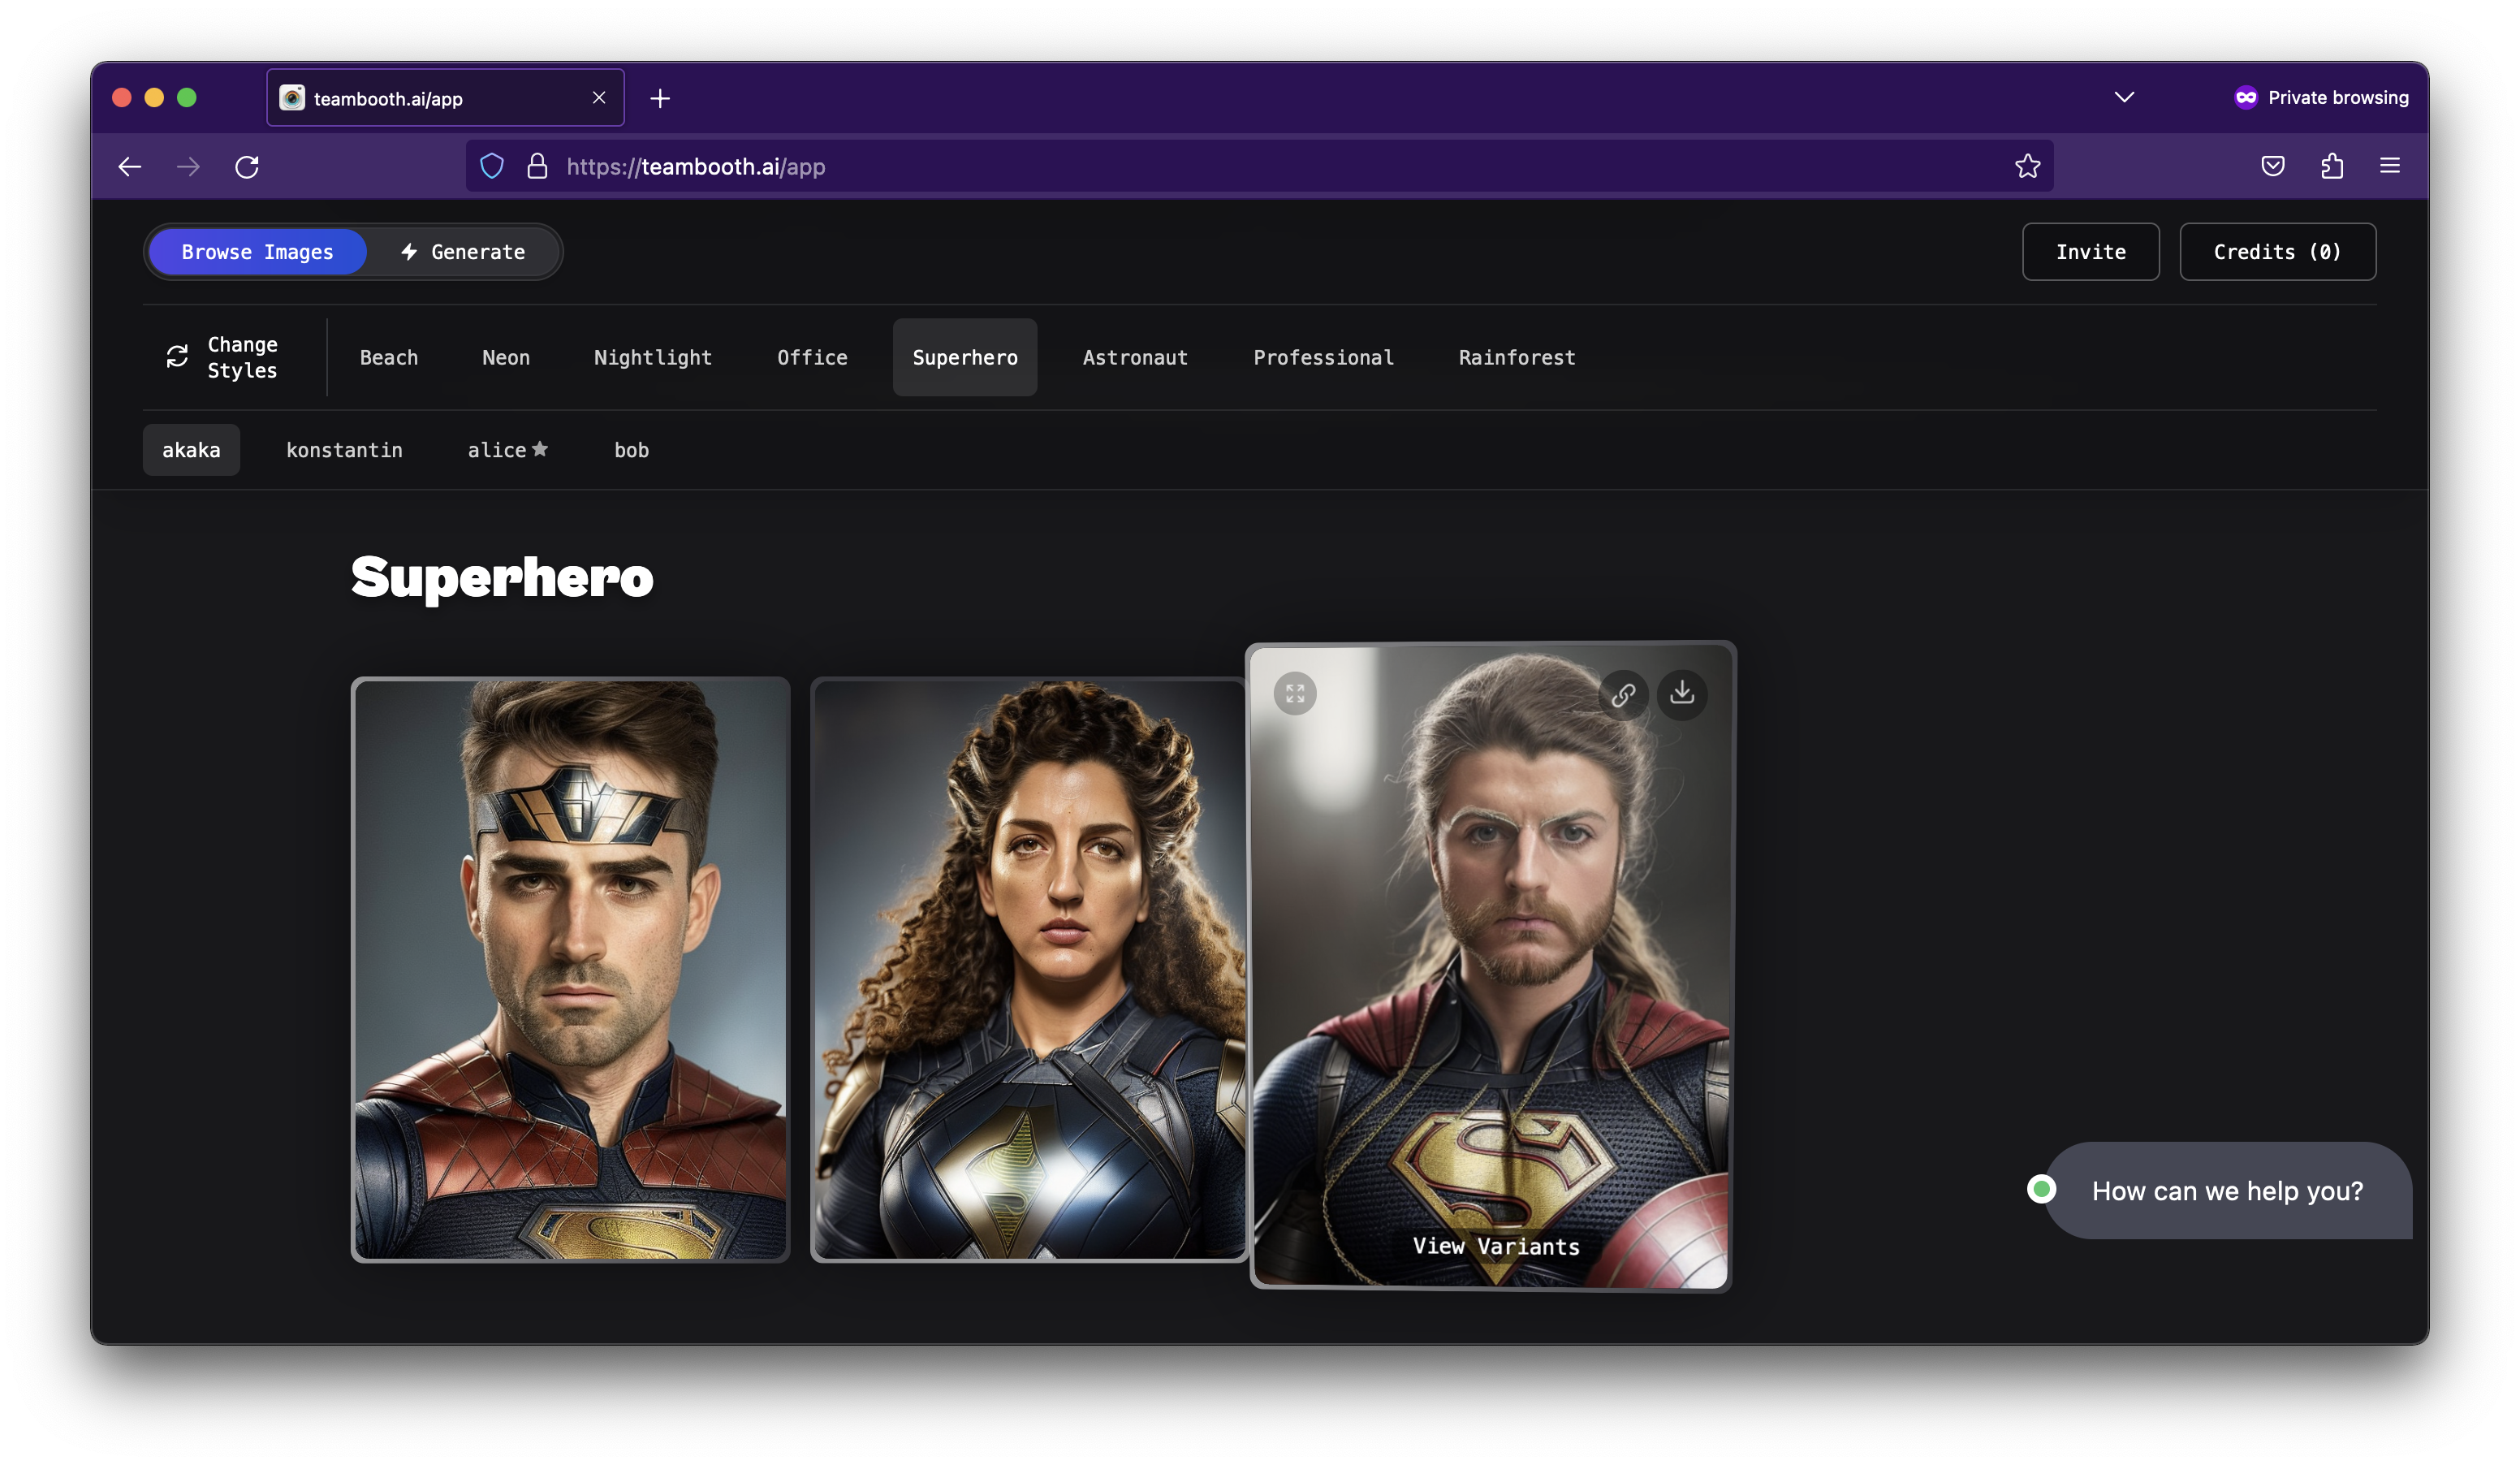Open the browser extensions icon

2332,166
